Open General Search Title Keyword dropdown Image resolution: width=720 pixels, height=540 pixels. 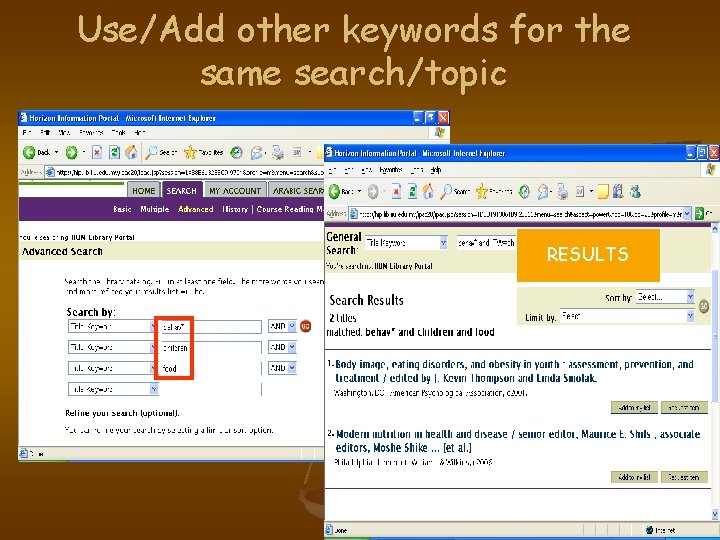tap(443, 243)
